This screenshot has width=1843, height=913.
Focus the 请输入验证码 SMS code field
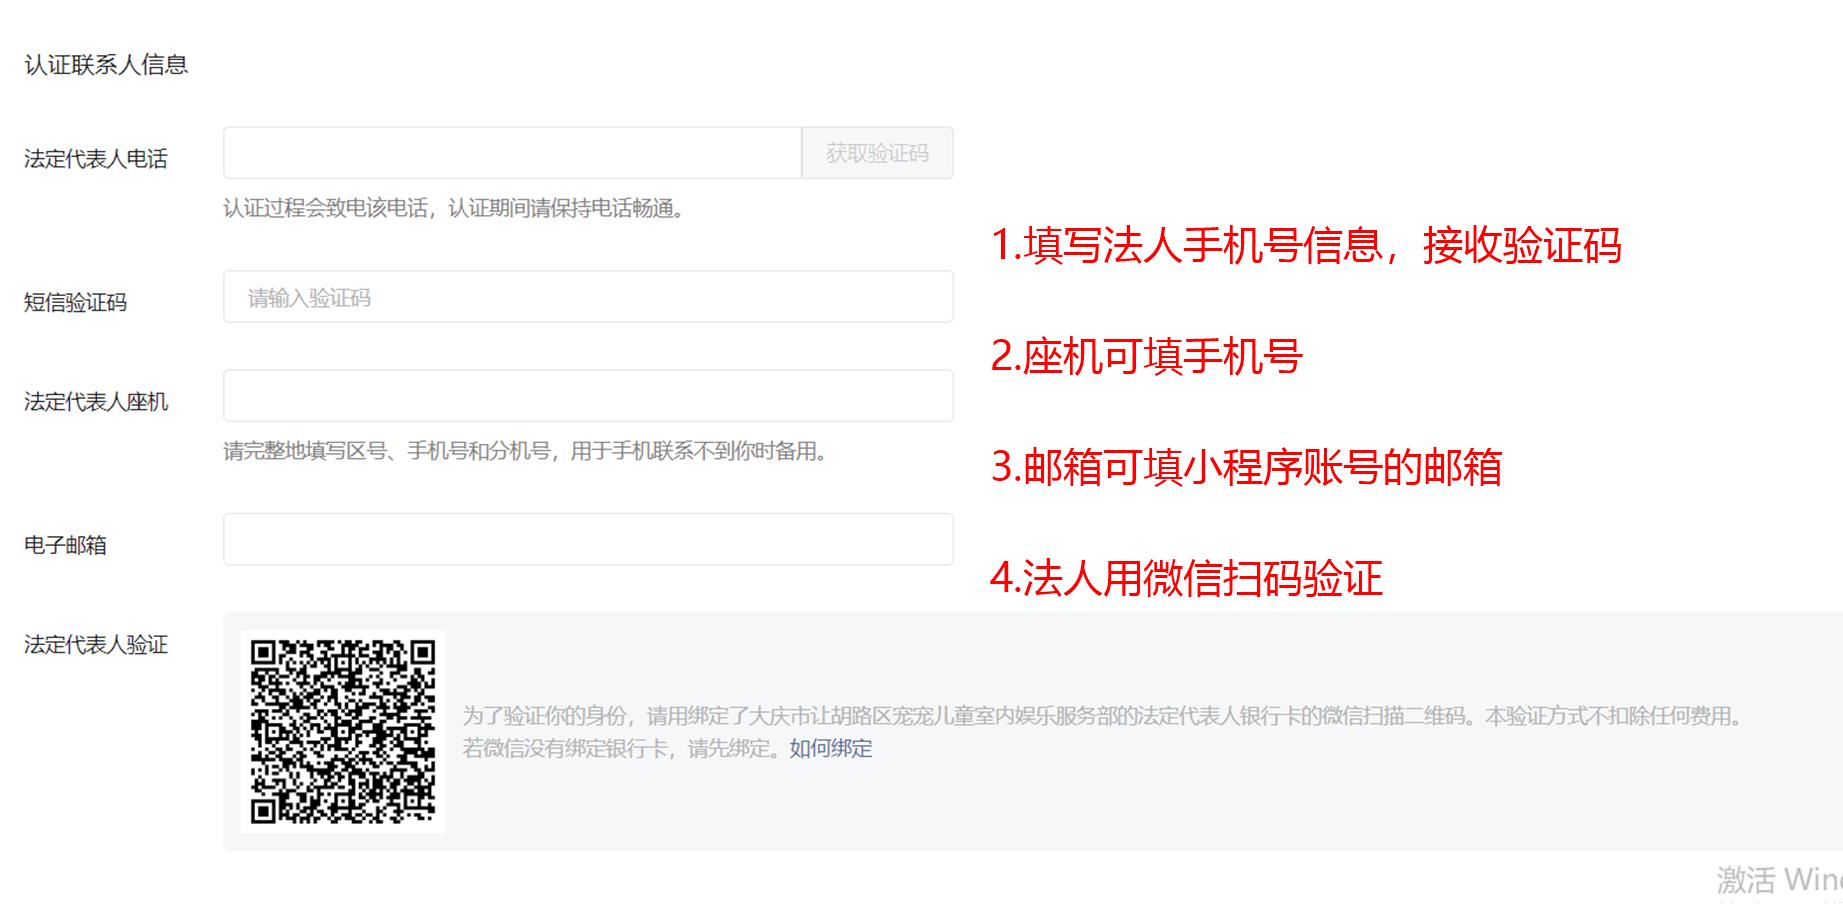588,297
